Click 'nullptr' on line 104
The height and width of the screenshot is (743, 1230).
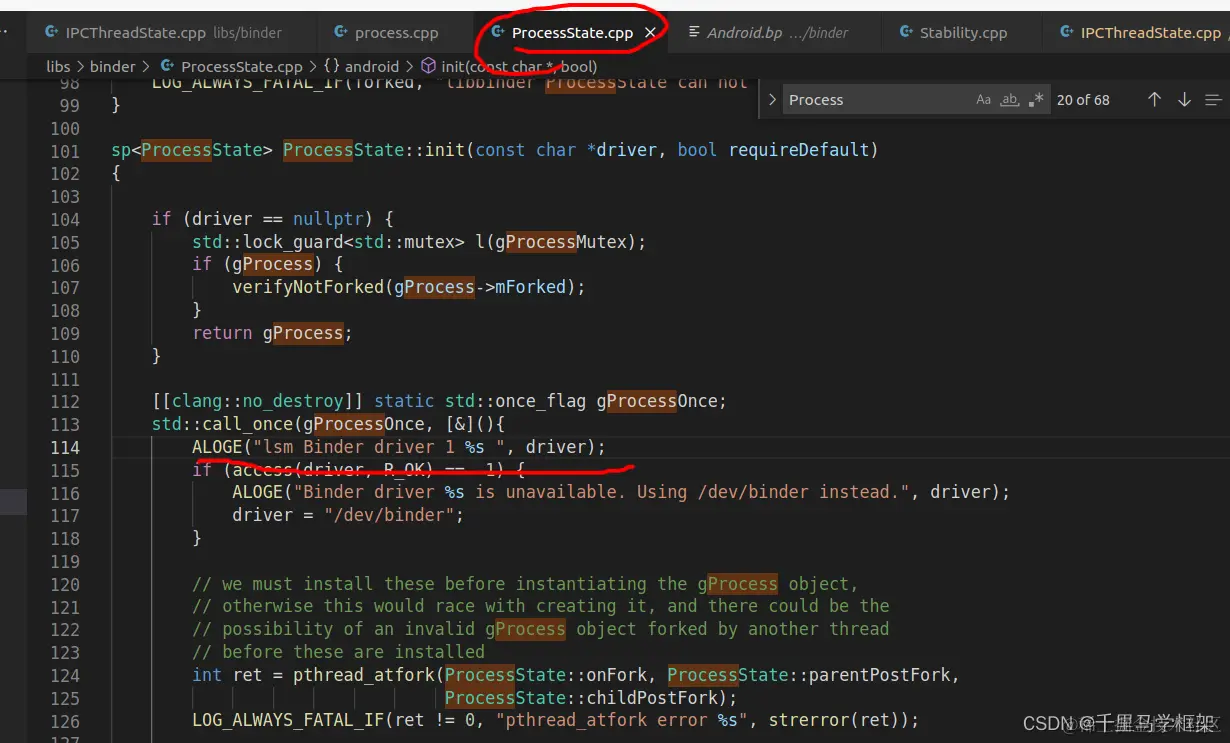328,219
